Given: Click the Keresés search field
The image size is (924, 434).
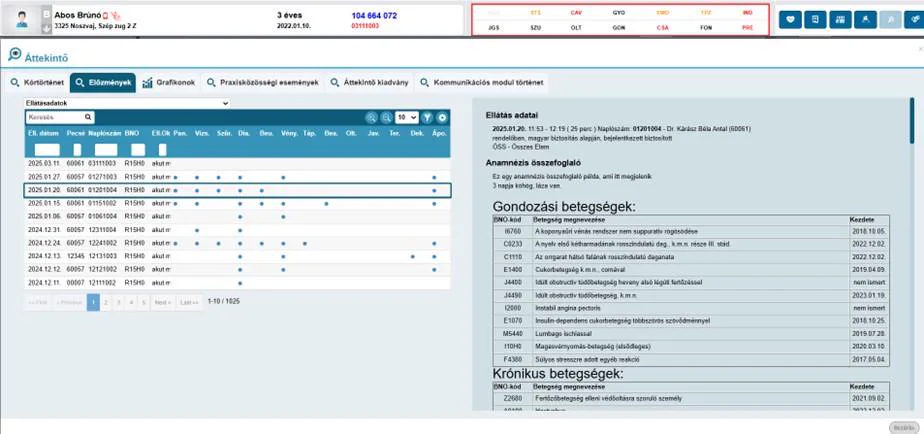Looking at the screenshot, I should [x=60, y=117].
